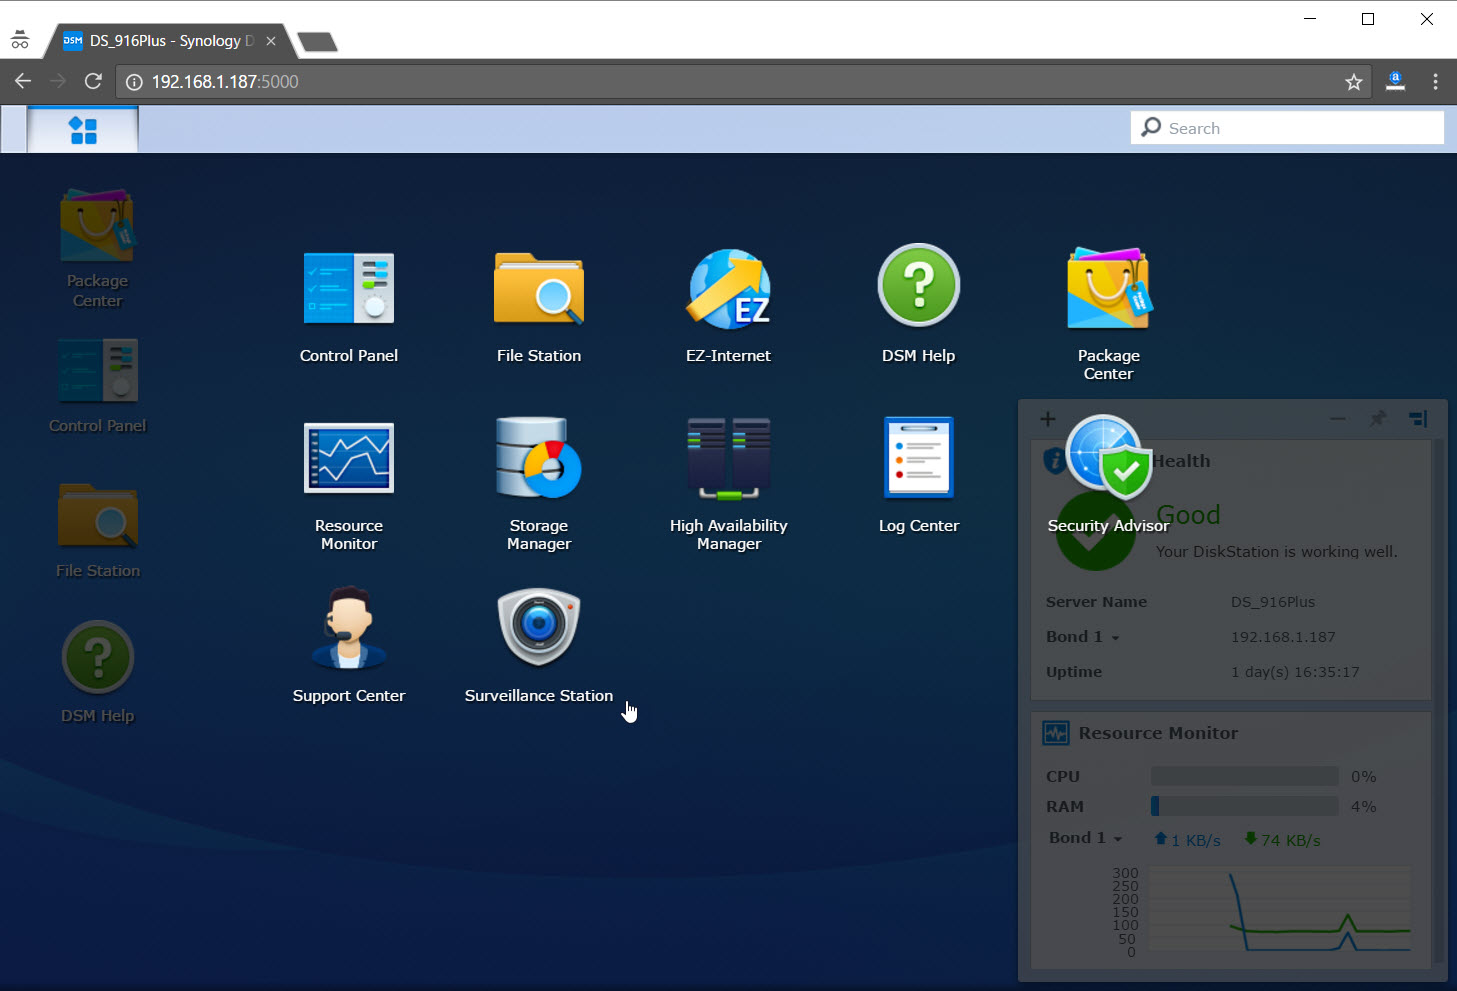
Task: Launch Resource Monitor app
Action: 349,484
